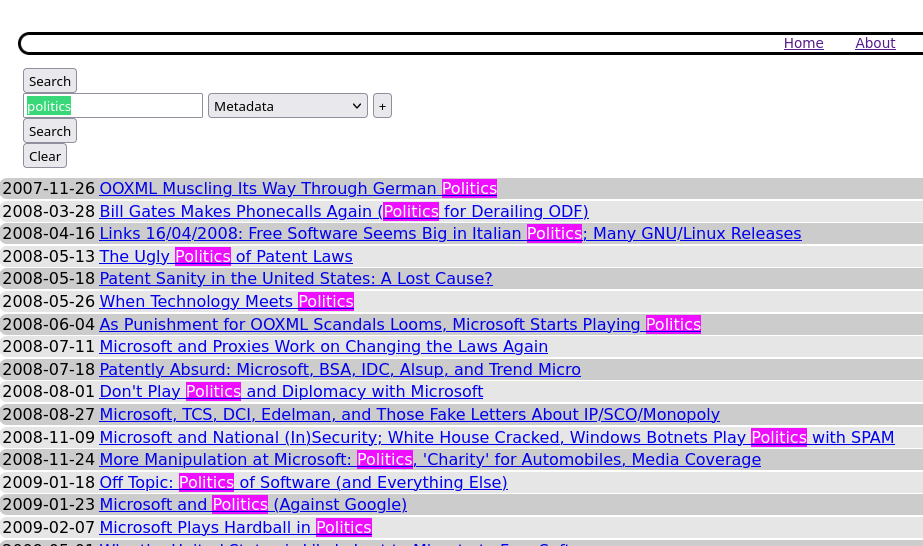Click the plus button to add a search field

[382, 106]
